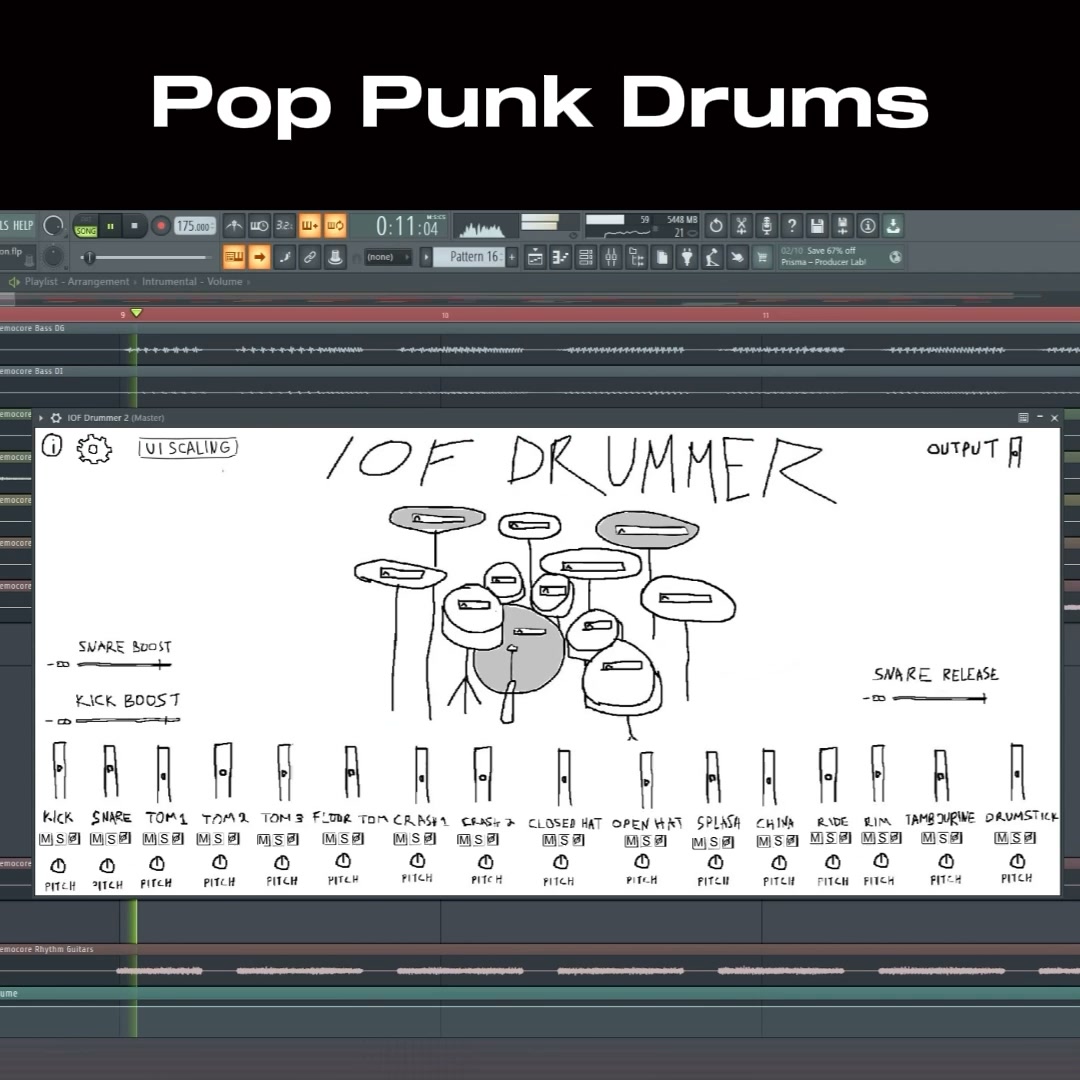Select Volume breadcrumb item

pyautogui.click(x=225, y=282)
